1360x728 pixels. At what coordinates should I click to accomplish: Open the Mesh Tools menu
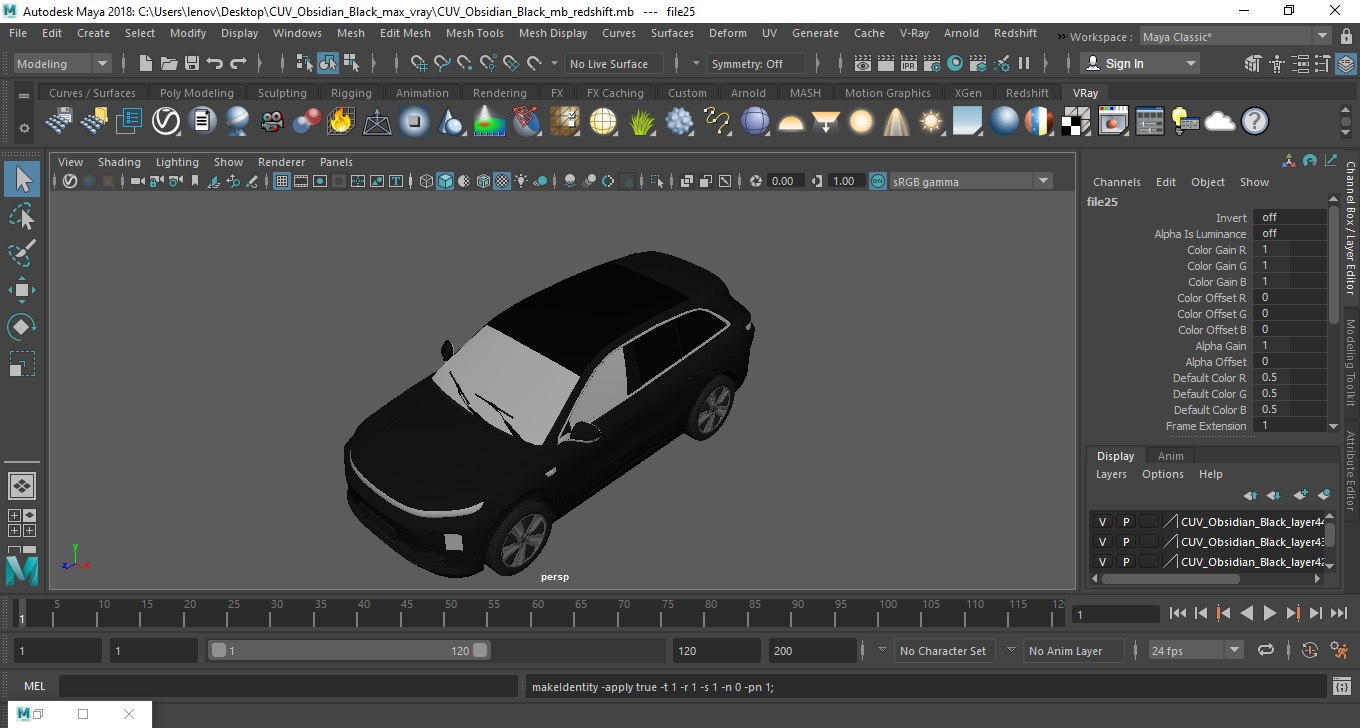tap(474, 33)
